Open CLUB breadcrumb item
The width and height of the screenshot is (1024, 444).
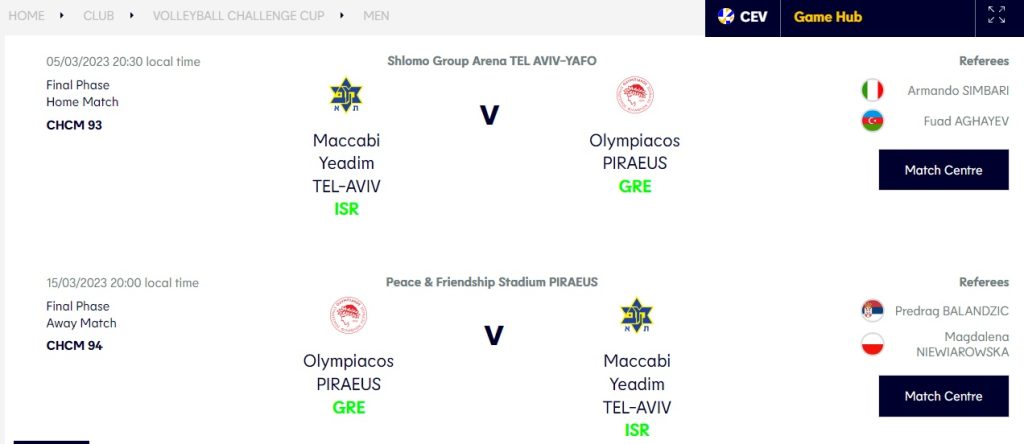click(x=98, y=16)
